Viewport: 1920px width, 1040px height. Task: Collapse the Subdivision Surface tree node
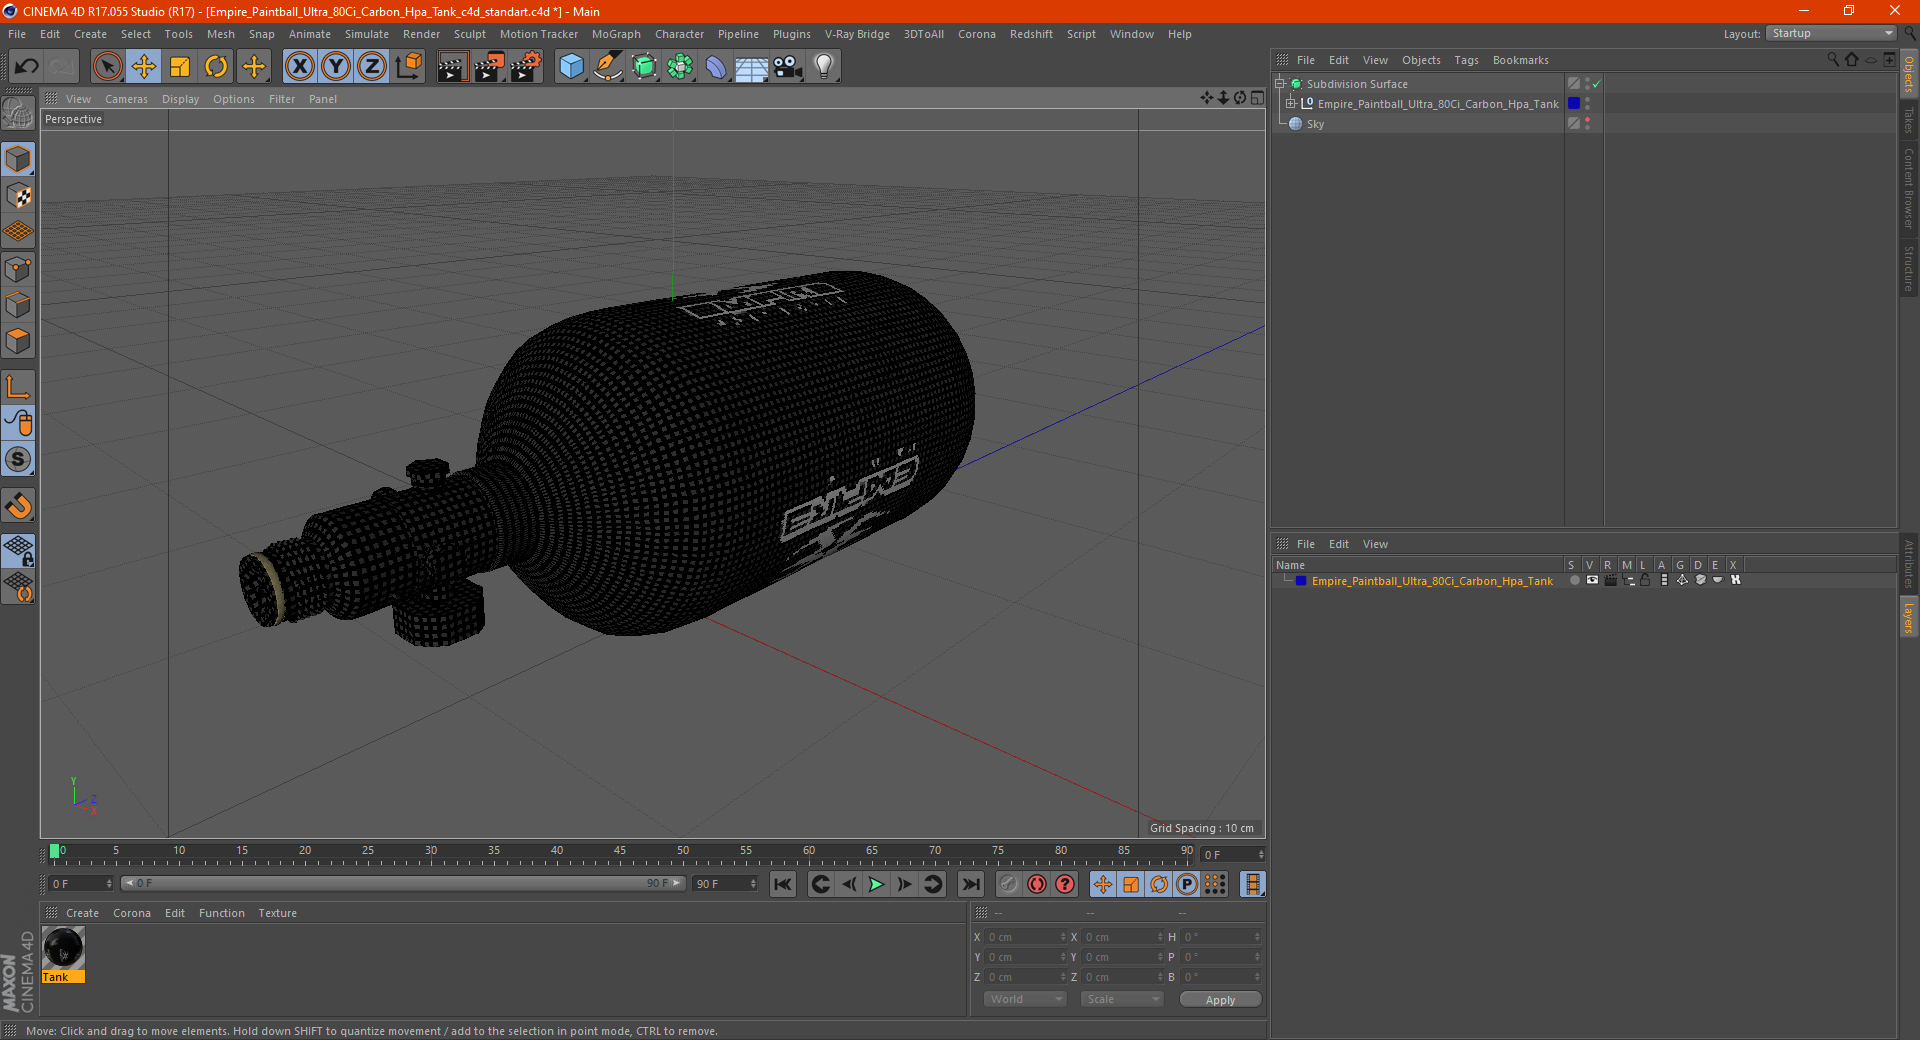(1279, 84)
